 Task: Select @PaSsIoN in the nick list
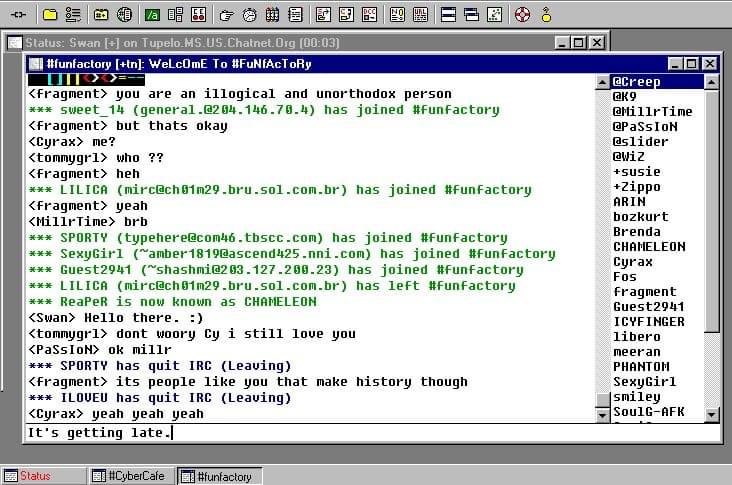click(x=657, y=127)
